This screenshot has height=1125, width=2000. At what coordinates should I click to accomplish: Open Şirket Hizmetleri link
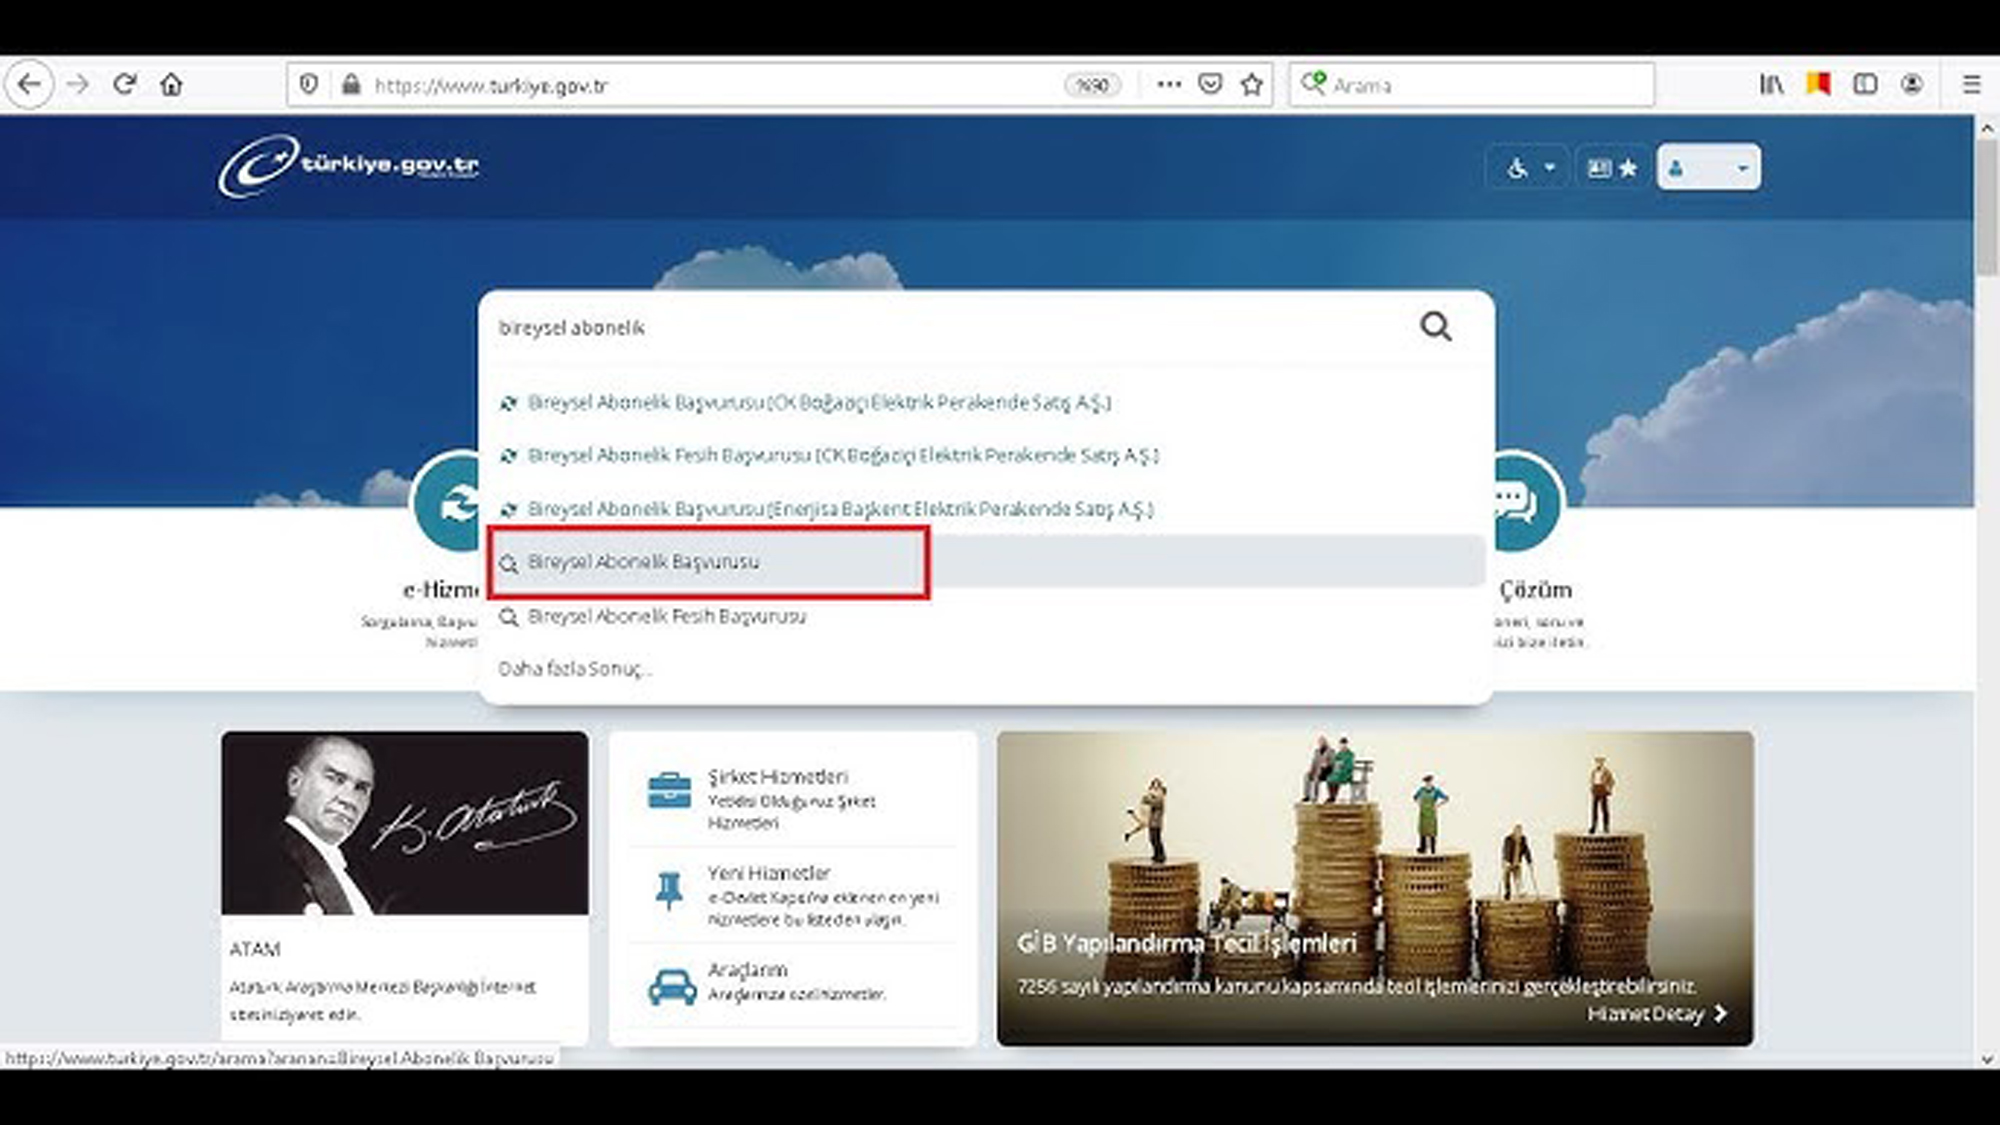[x=777, y=777]
